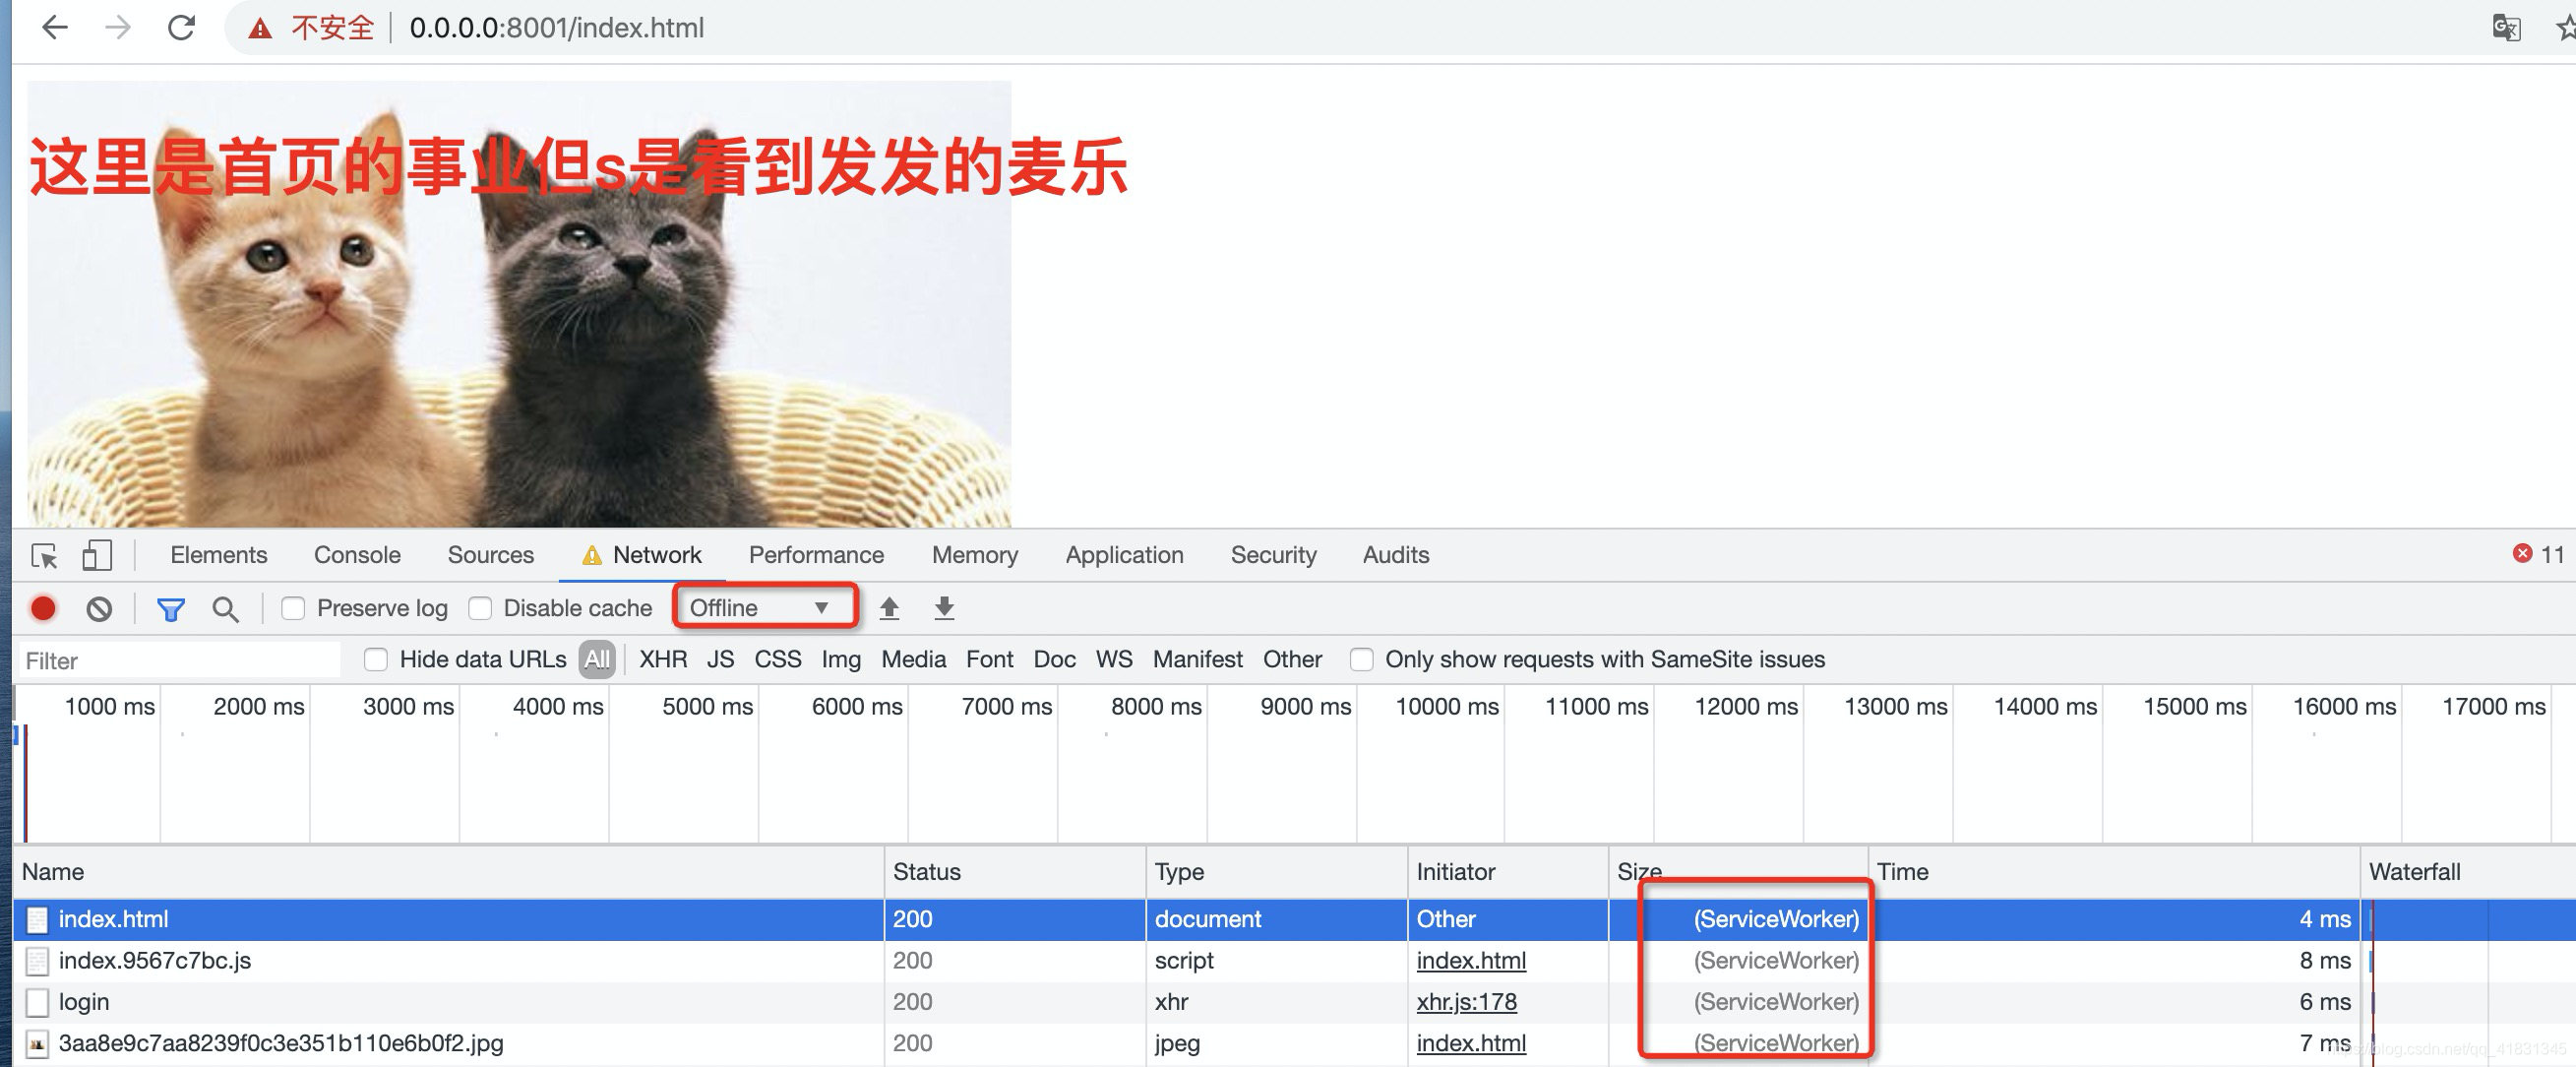Export HAR file using download arrow
Viewport: 2576px width, 1067px height.
(943, 607)
